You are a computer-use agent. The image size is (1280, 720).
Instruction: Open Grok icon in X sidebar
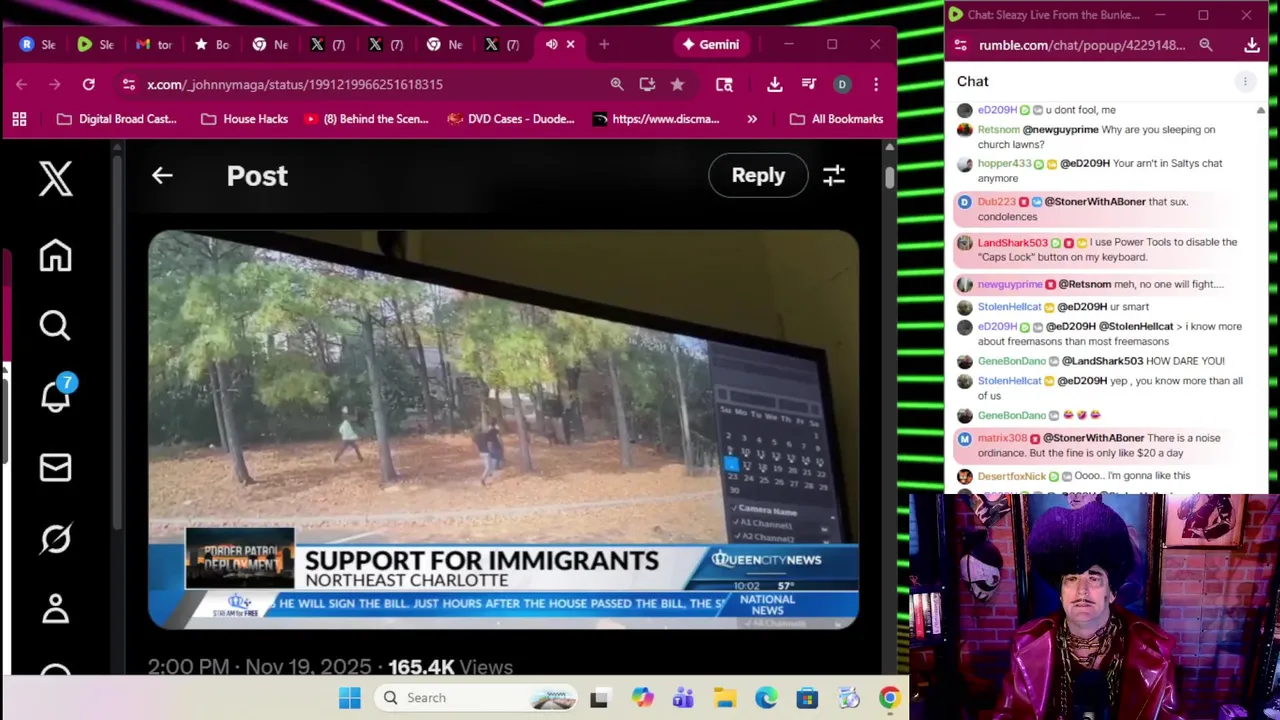pyautogui.click(x=55, y=538)
